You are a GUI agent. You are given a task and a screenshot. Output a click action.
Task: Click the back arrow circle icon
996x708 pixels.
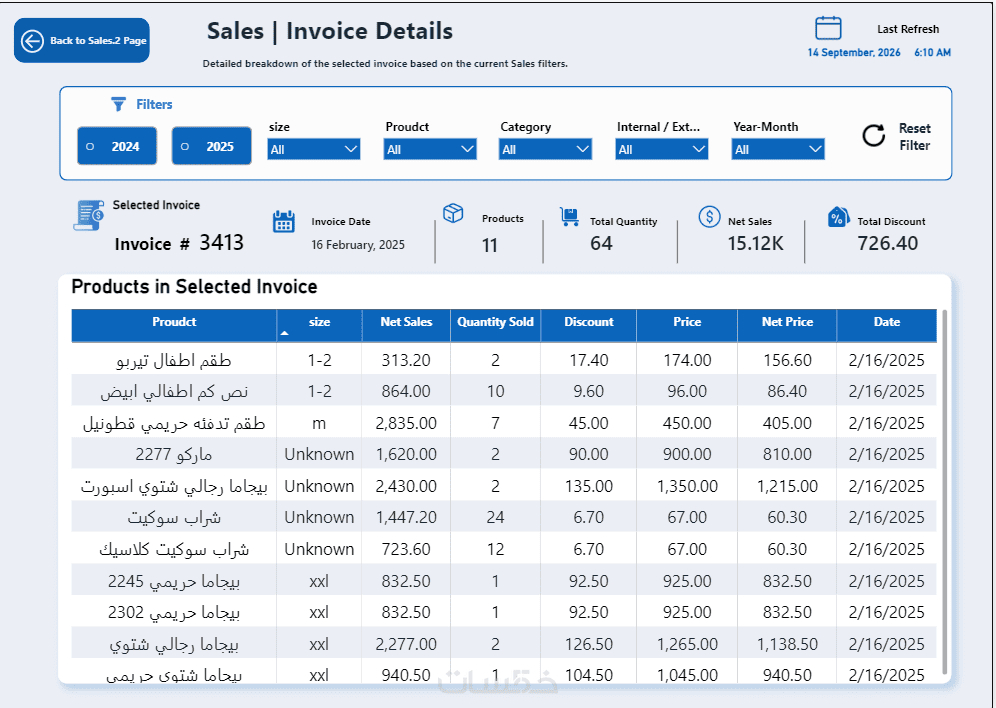(x=32, y=41)
